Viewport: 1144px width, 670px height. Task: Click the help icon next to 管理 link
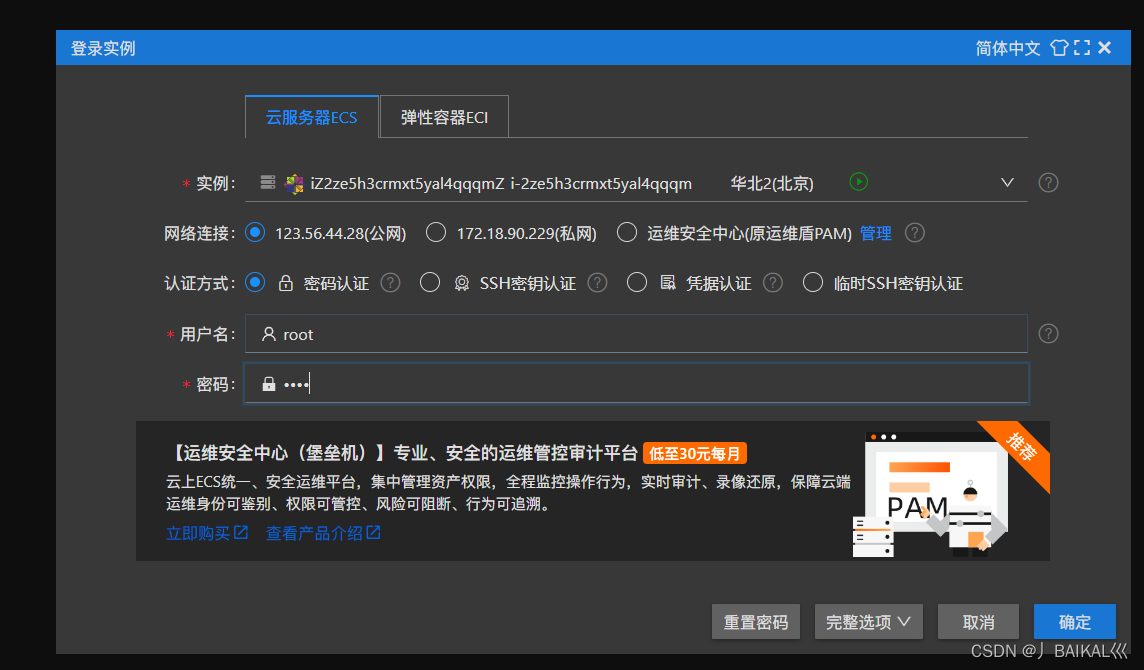914,233
